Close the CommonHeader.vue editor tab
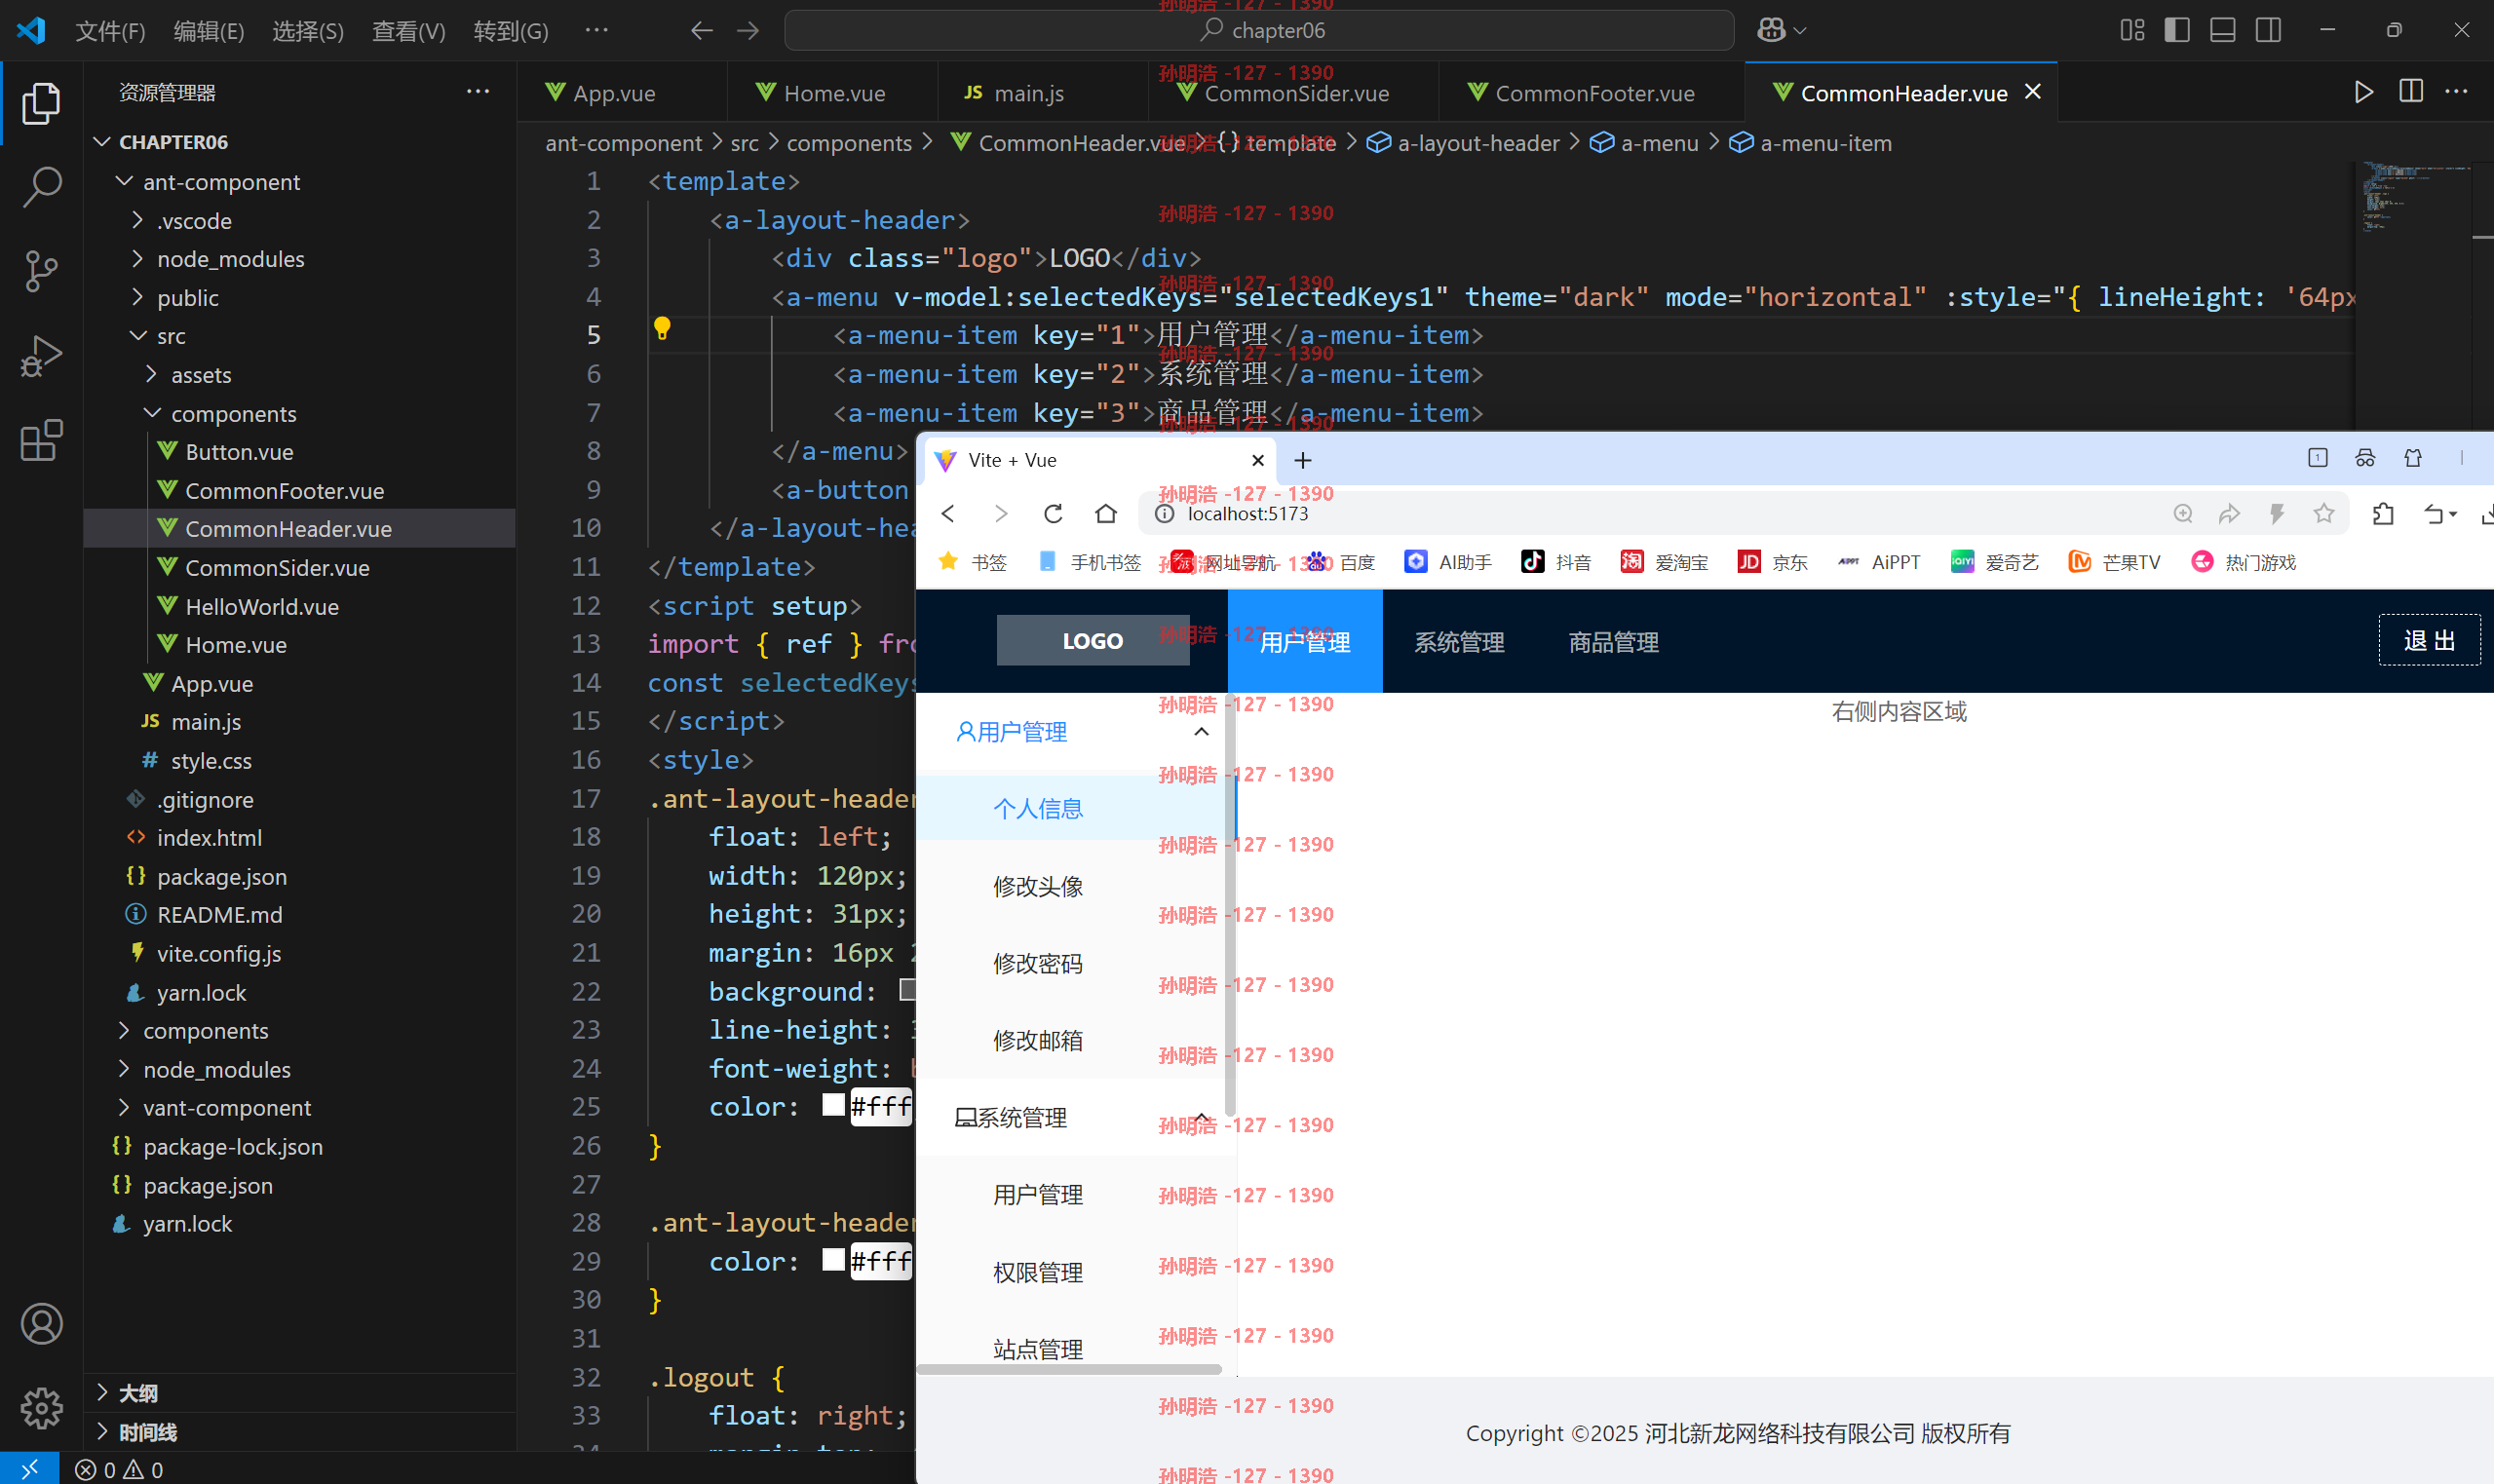The height and width of the screenshot is (1484, 2494). [x=2033, y=92]
